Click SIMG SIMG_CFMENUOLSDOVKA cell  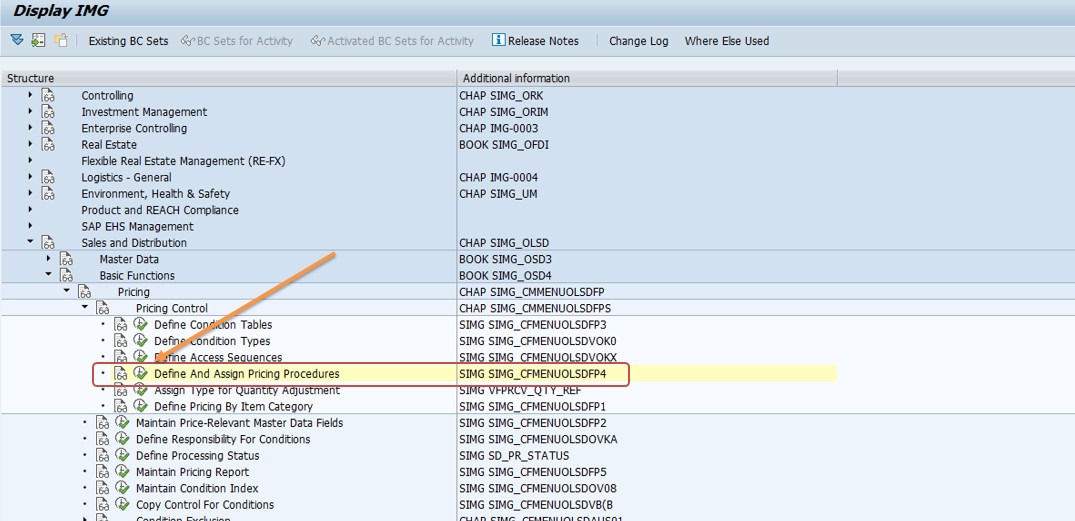pos(538,439)
